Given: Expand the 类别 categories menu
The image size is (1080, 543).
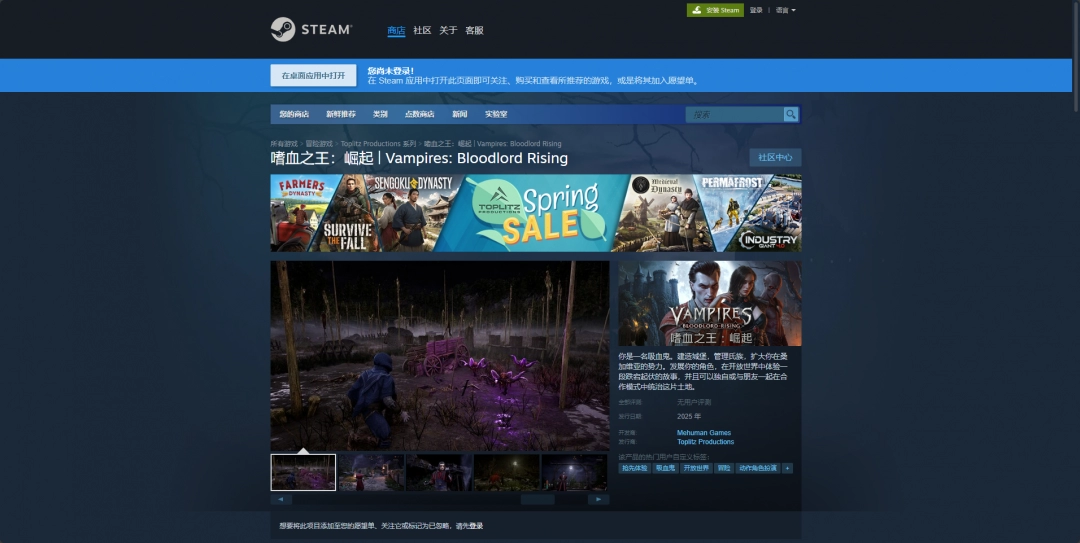Looking at the screenshot, I should (380, 114).
